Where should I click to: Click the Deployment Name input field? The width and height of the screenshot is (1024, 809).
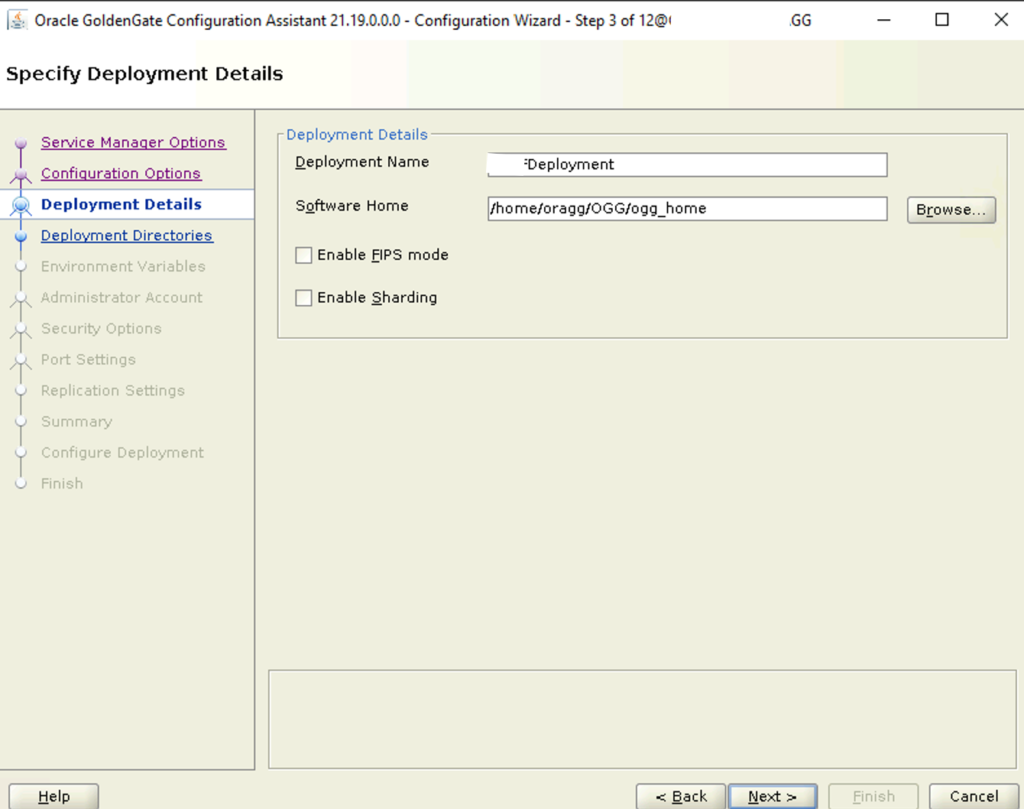(687, 165)
